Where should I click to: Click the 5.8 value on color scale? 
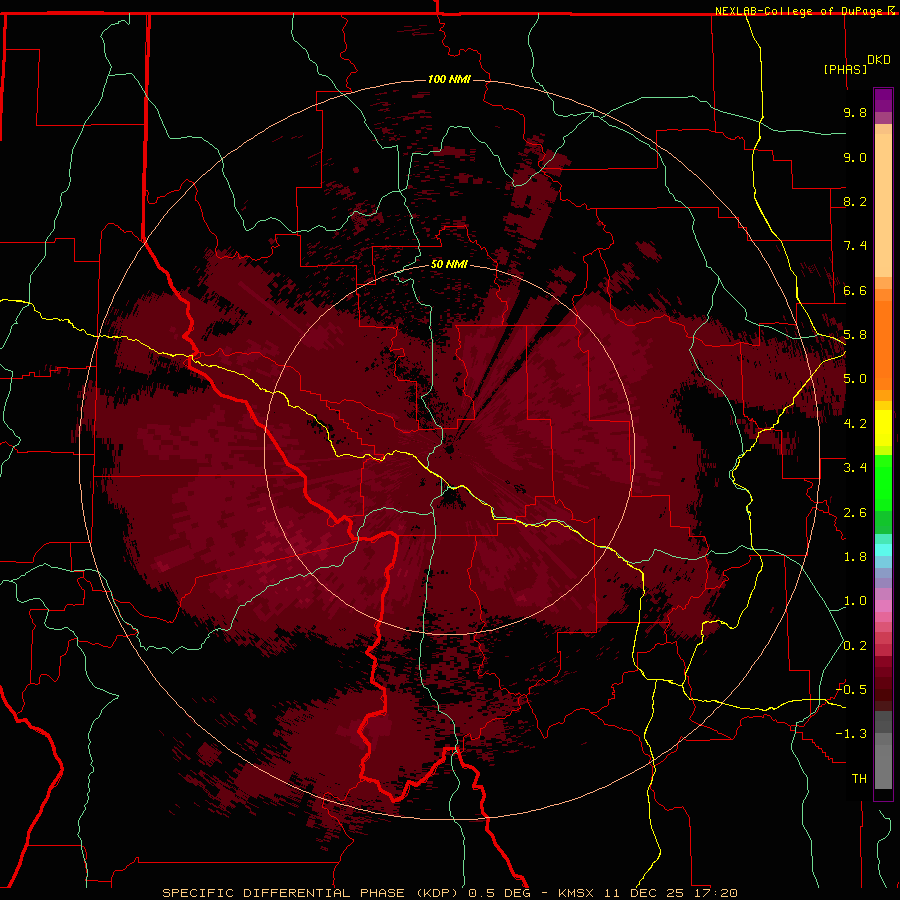pyautogui.click(x=855, y=335)
